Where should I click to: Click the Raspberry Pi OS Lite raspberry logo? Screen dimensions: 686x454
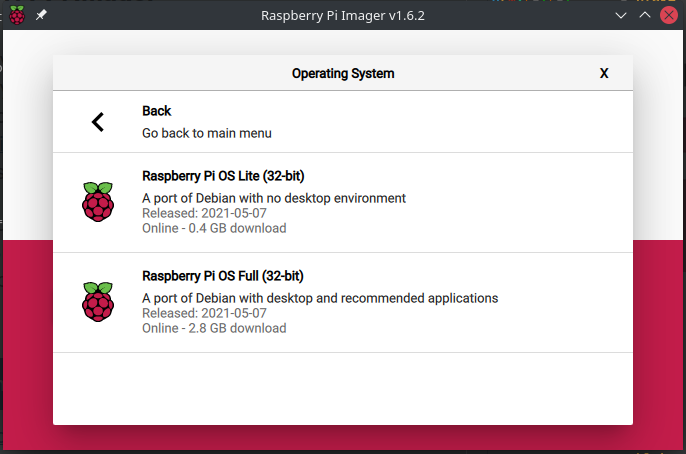(x=98, y=202)
